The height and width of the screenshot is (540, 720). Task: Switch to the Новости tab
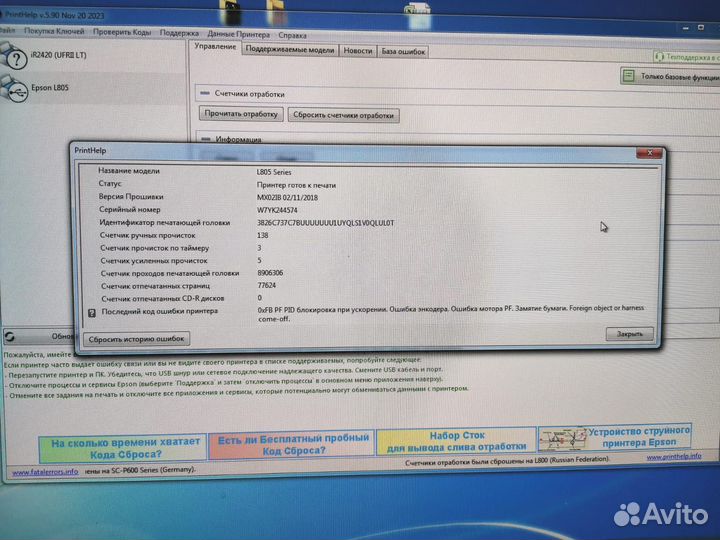tap(358, 51)
